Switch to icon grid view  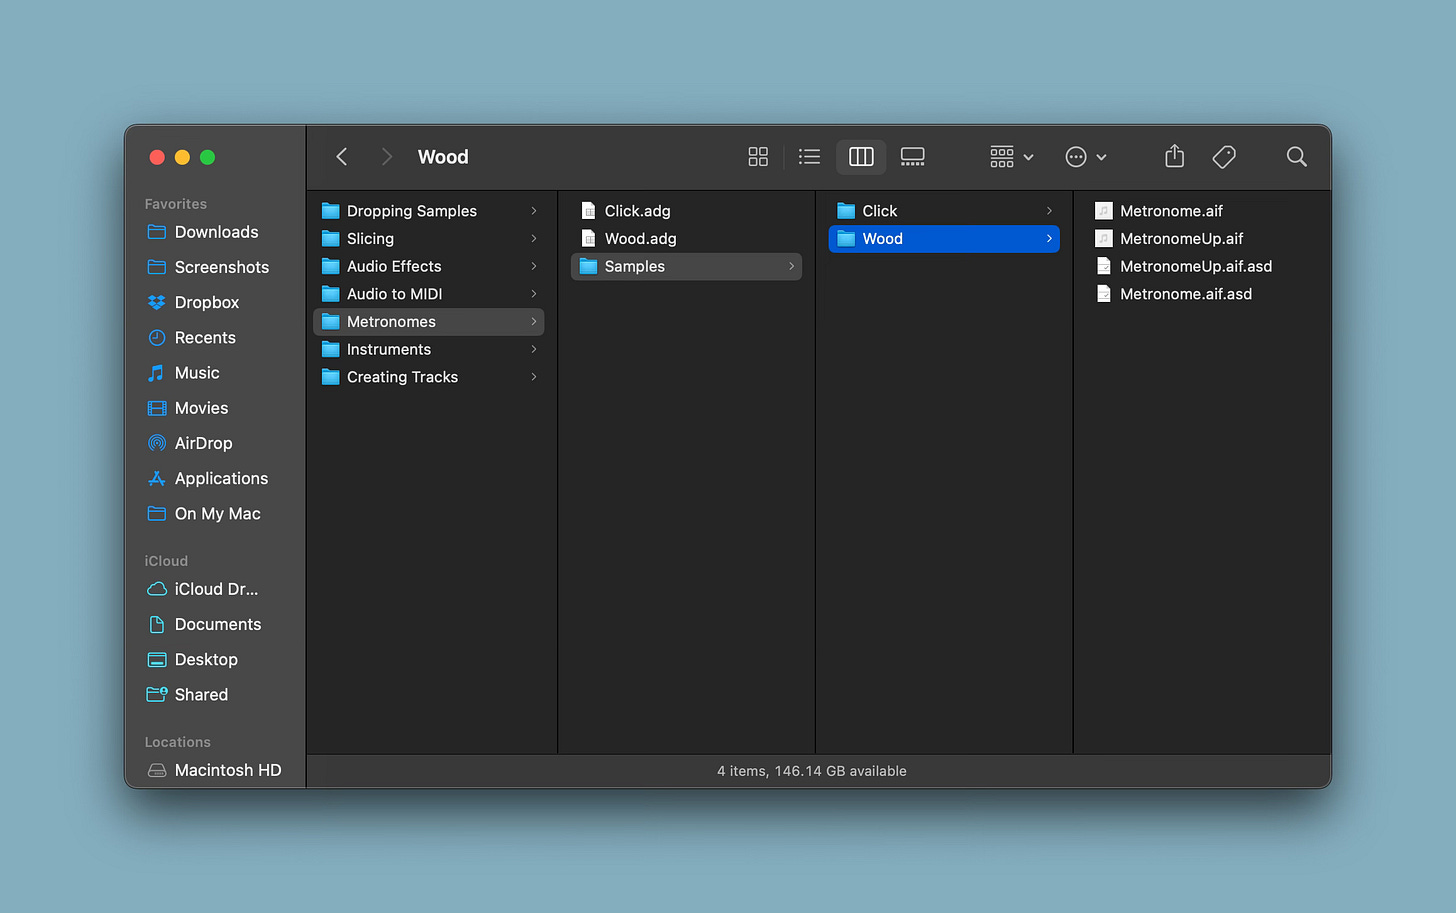[758, 157]
